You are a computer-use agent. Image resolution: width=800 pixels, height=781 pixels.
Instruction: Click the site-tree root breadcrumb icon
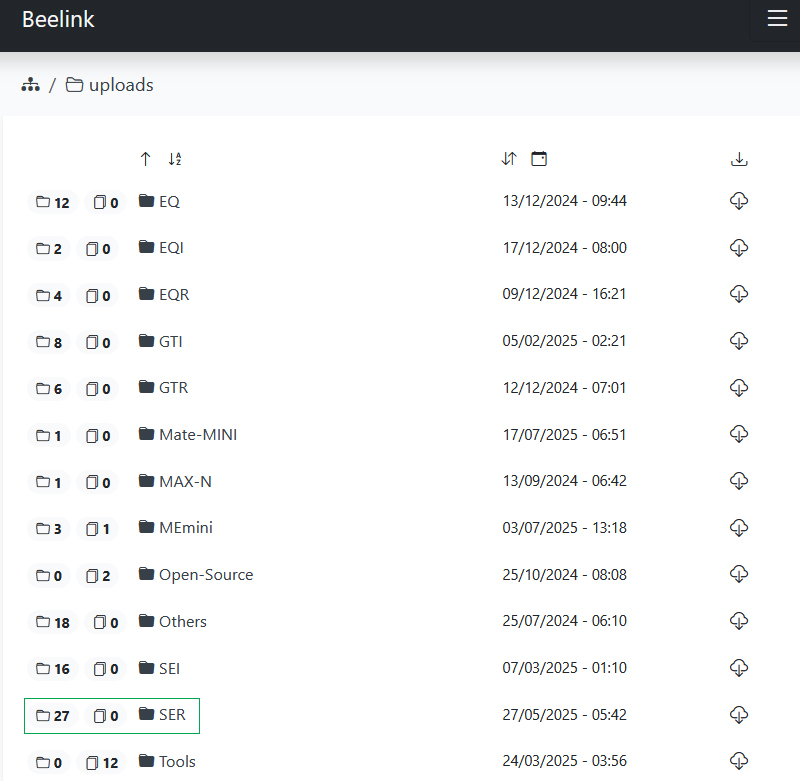click(31, 85)
